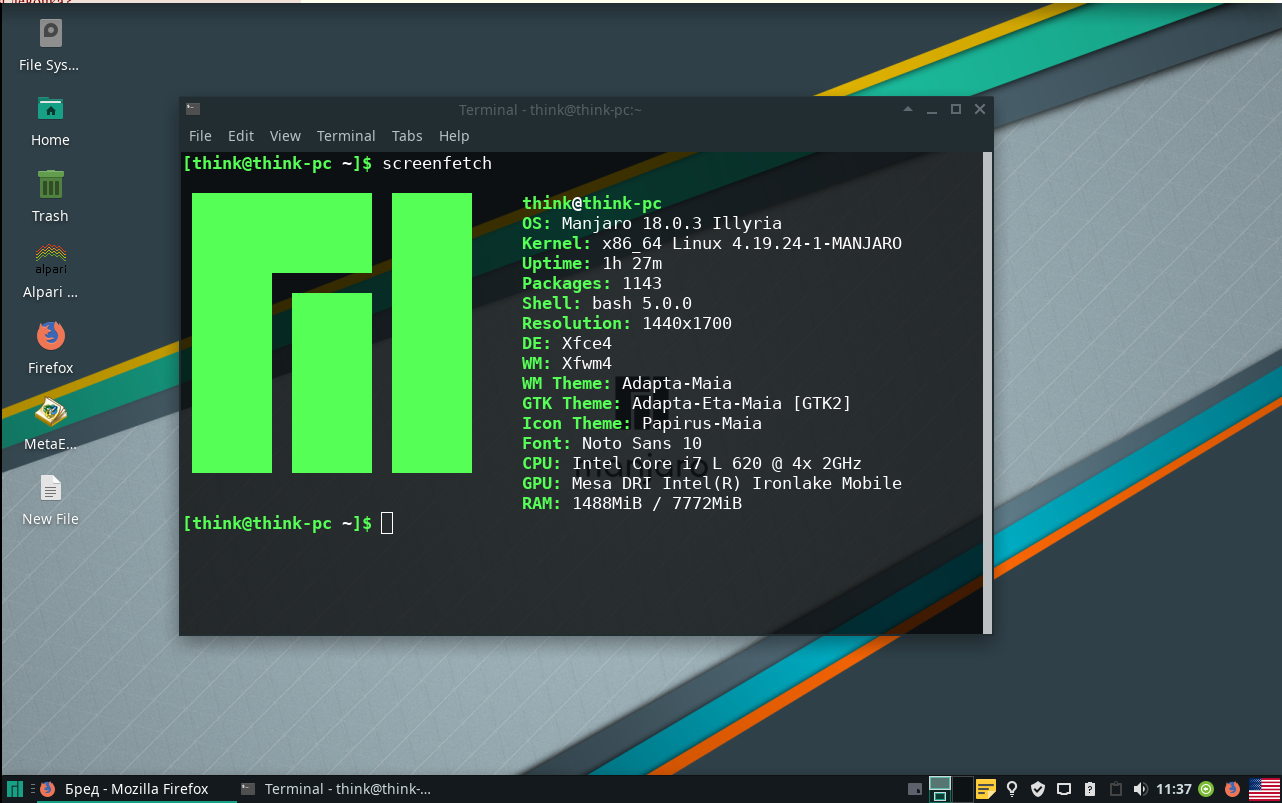Click the show desktop panel icon
Viewport: 1282px width, 803px height.
coord(915,789)
